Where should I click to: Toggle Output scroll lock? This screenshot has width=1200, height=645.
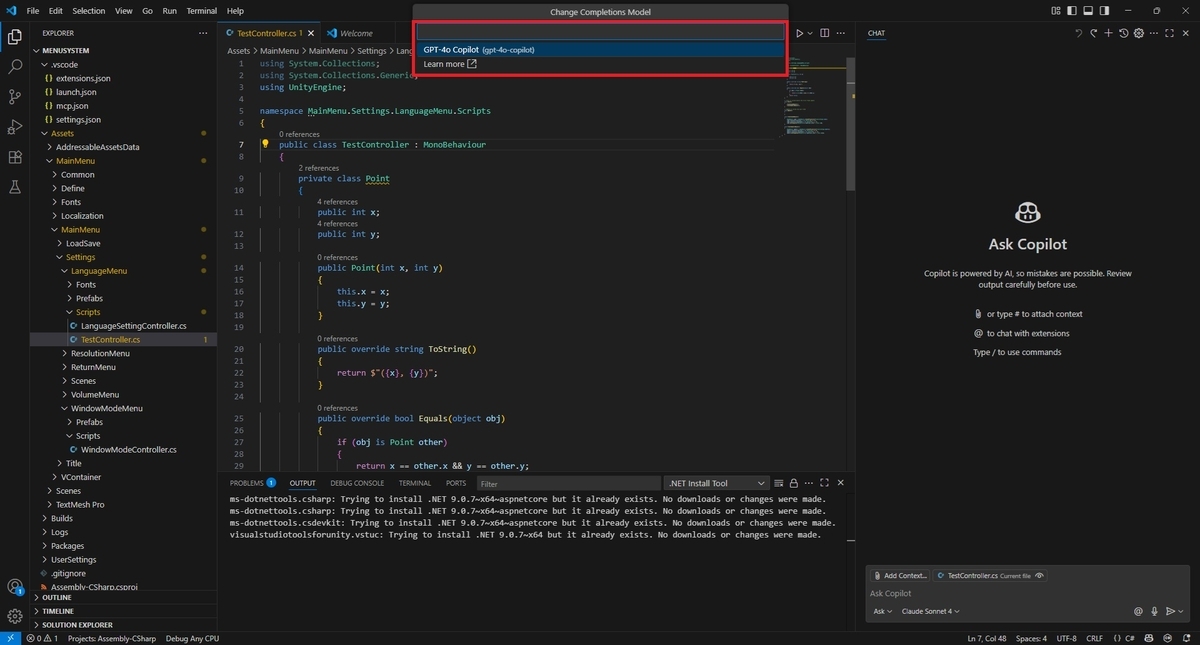[x=794, y=483]
